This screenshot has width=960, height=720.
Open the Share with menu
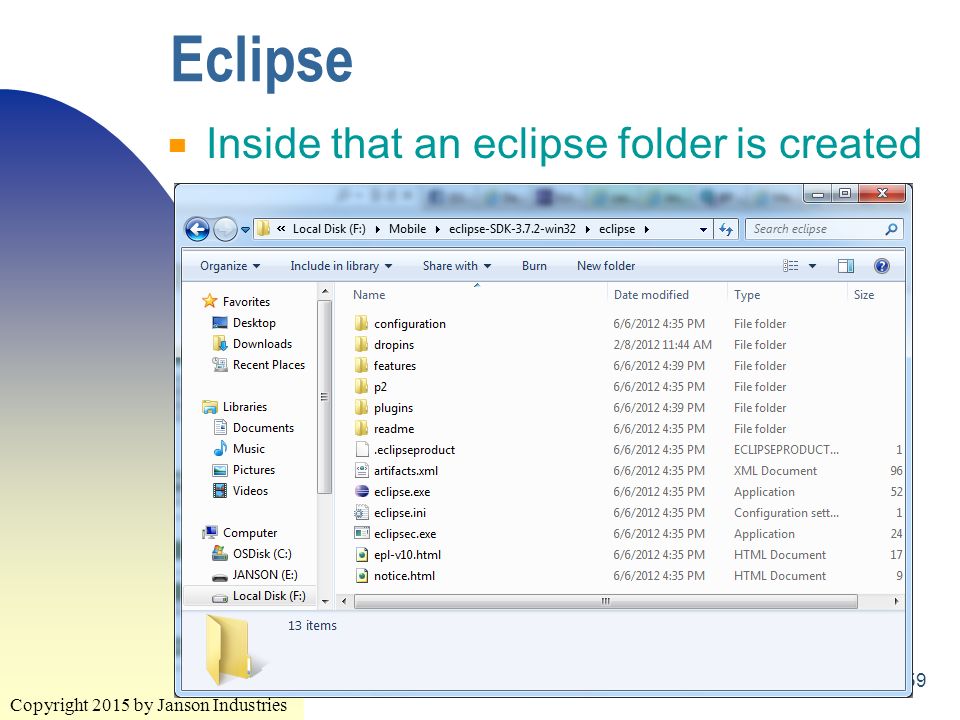pos(457,266)
